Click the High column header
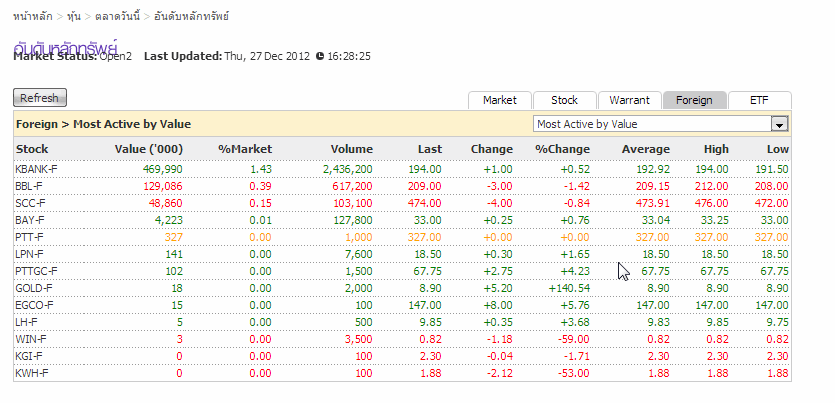Screen dimensions: 835x403 (x=716, y=149)
